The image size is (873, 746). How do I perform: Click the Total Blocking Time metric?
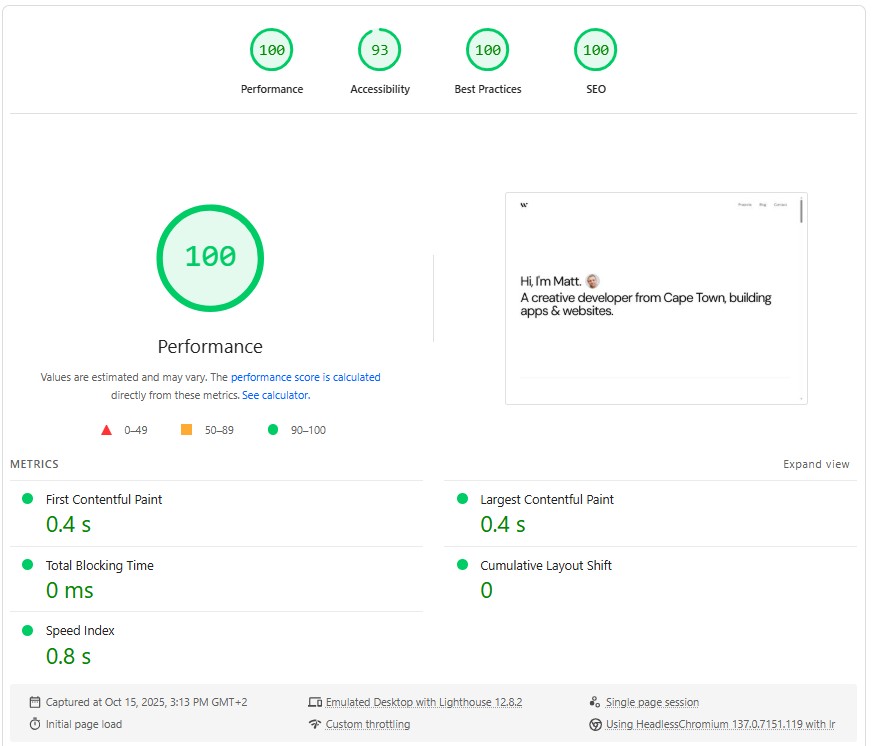click(x=100, y=565)
